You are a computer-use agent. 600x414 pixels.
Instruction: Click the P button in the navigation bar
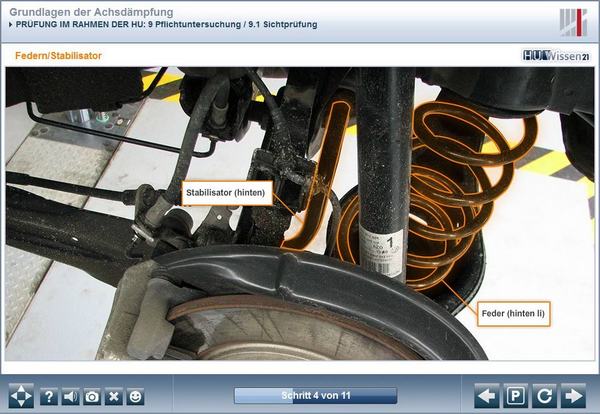(515, 396)
